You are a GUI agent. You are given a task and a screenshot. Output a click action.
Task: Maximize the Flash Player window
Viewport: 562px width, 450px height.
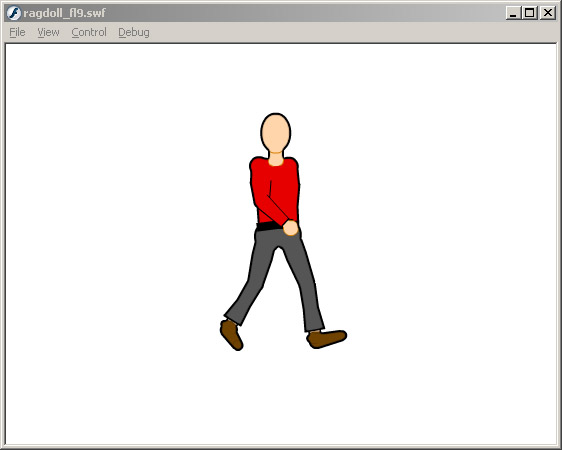(x=530, y=13)
